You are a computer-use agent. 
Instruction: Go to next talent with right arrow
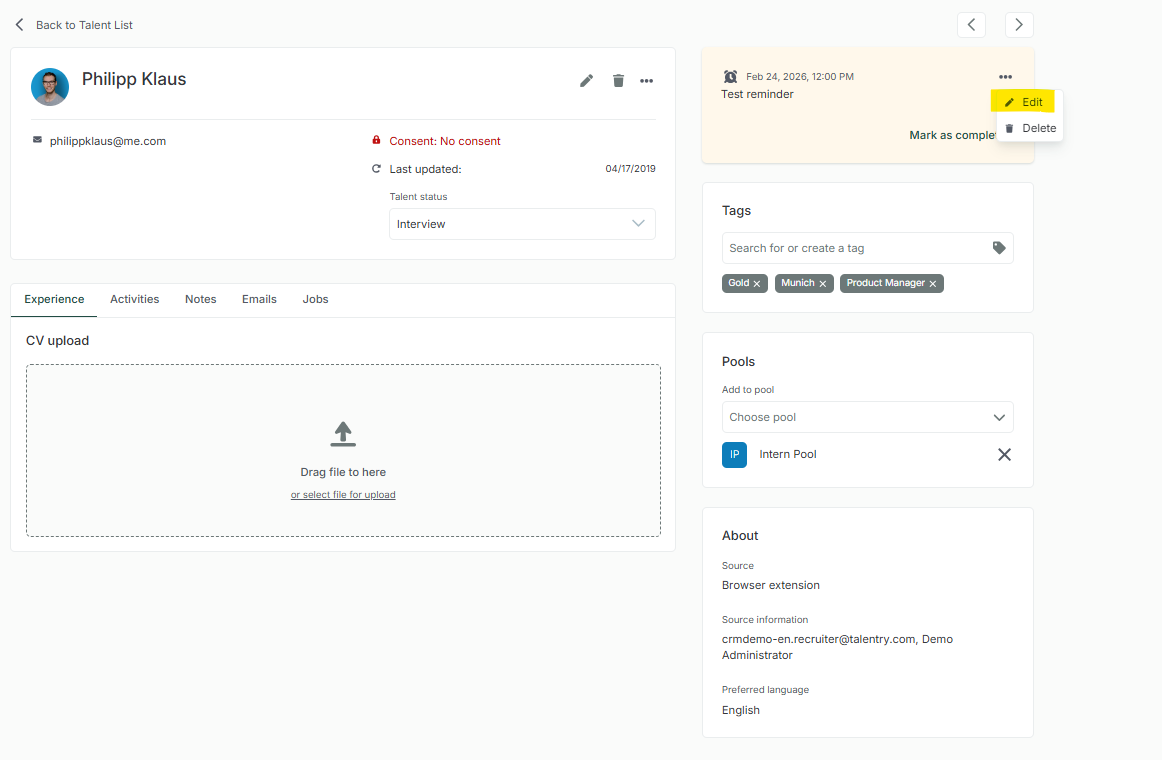(x=1019, y=25)
